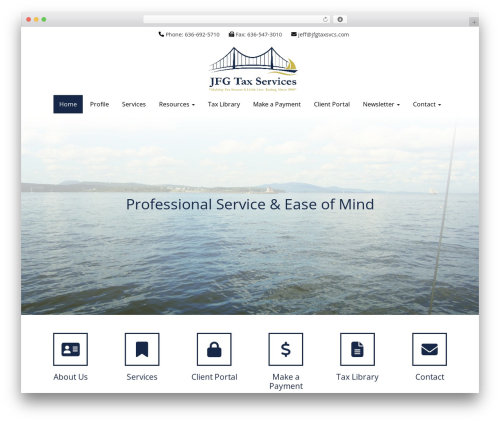Viewport: 500px width, 423px height.
Task: Expand the Newsletter dropdown menu
Action: tap(381, 104)
